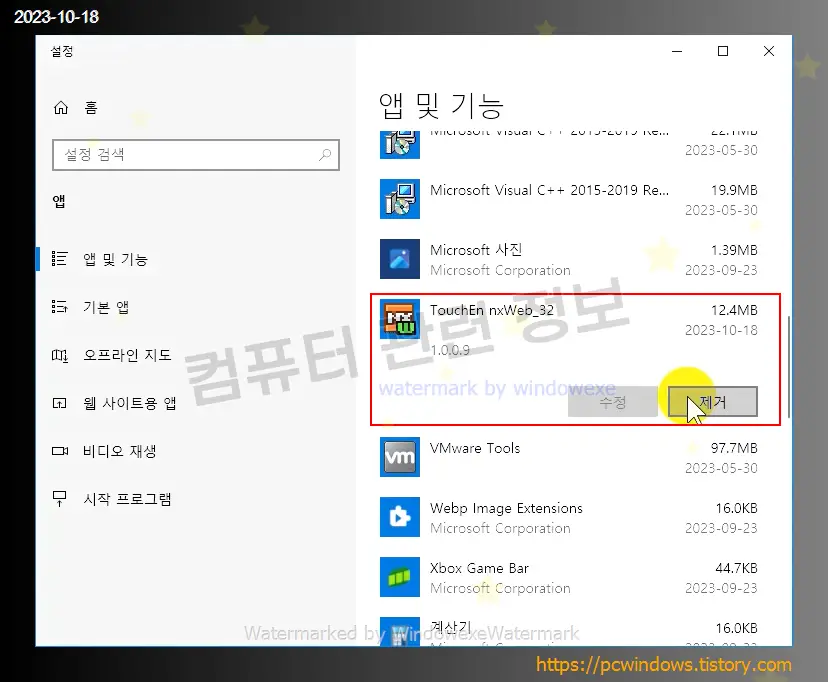Click the 앱 및 기능 page heading
Viewport: 828px width, 682px height.
(441, 106)
